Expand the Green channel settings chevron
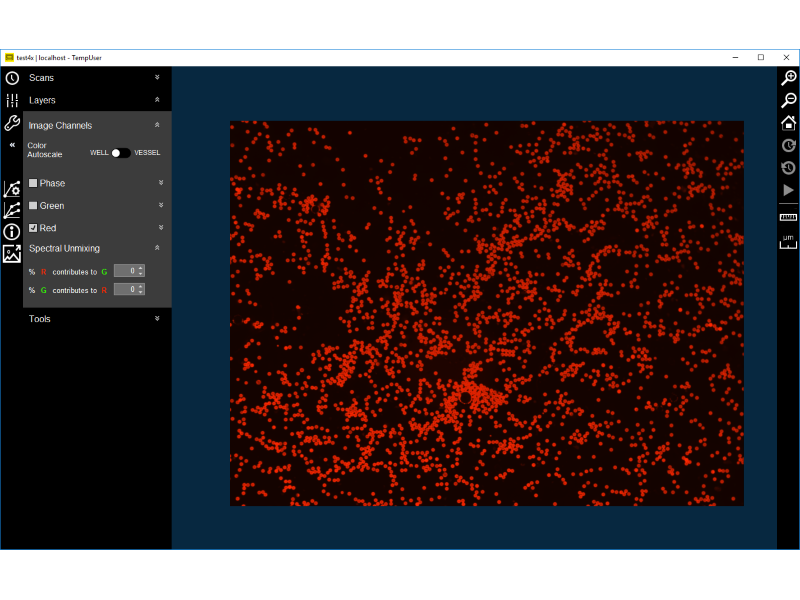The width and height of the screenshot is (800, 600). click(161, 205)
